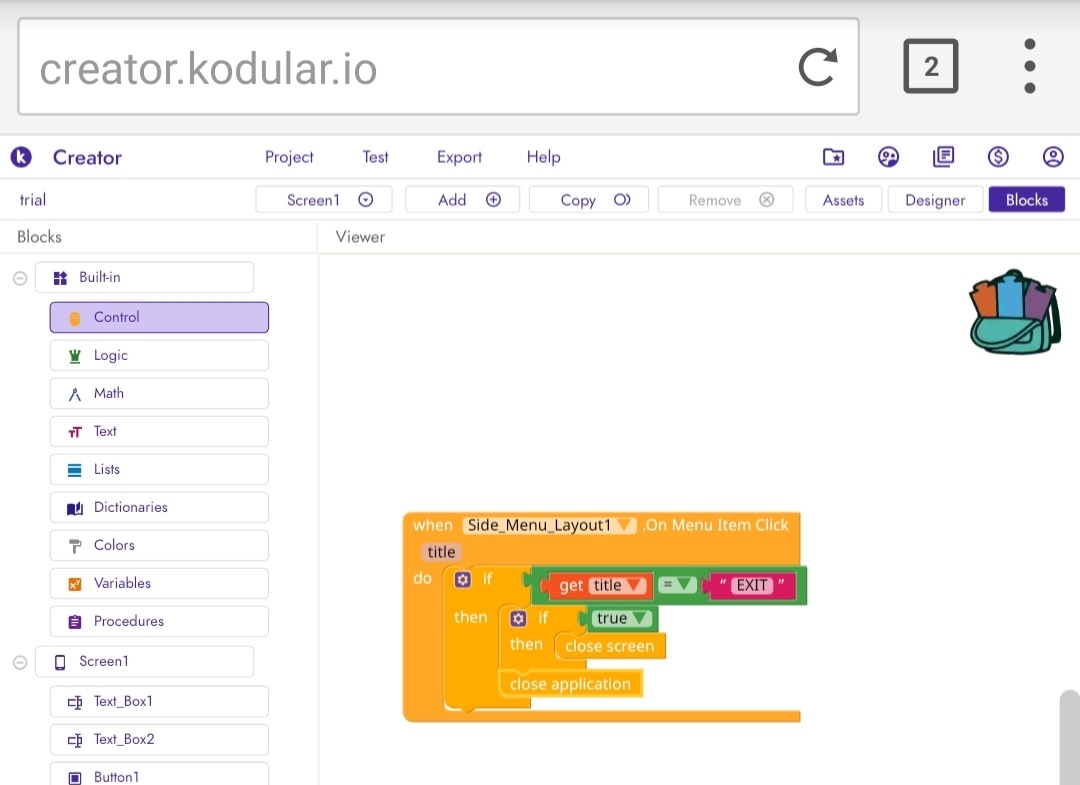Select the Procedures blocks category
The width and height of the screenshot is (1080, 785).
click(159, 621)
